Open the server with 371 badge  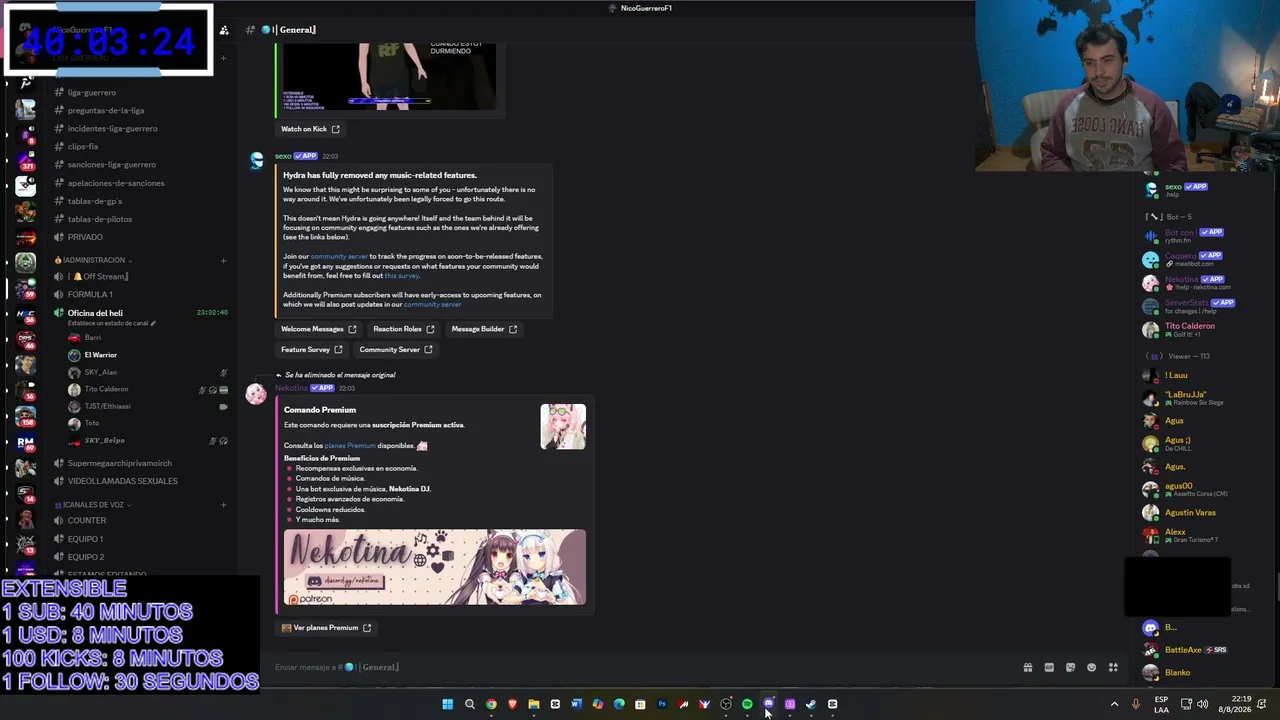pyautogui.click(x=26, y=159)
